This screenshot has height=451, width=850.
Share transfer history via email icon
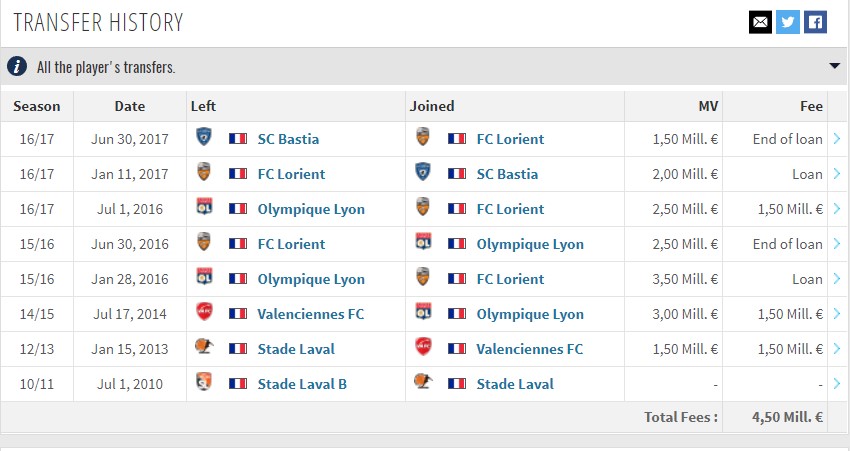760,22
